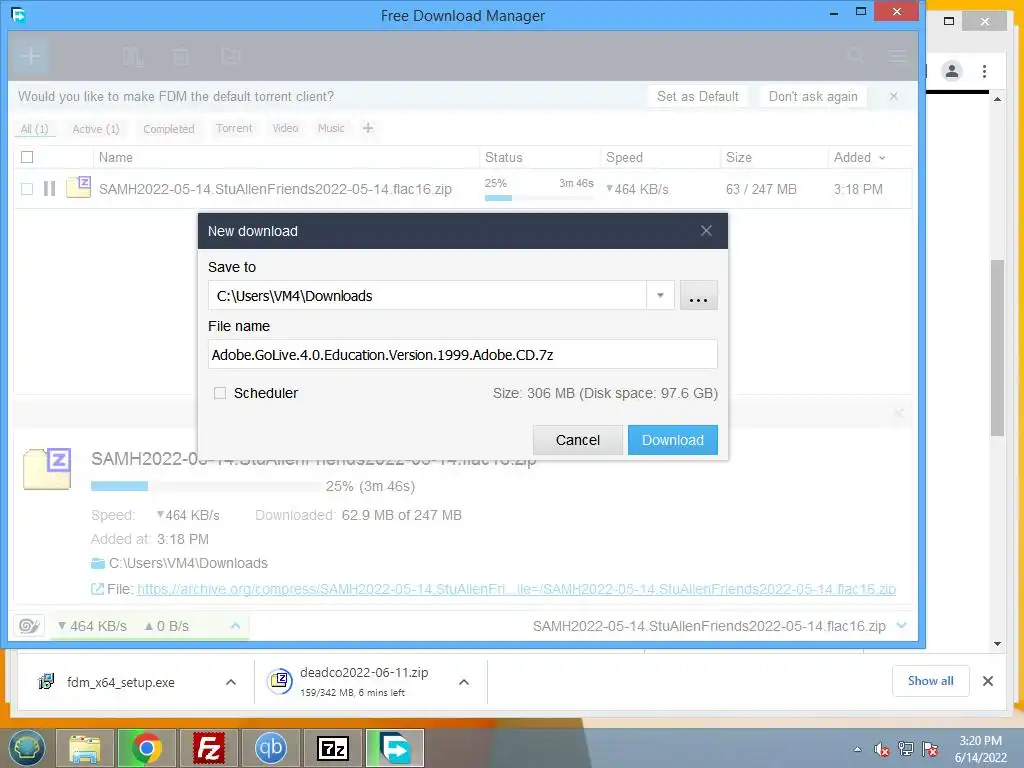The width and height of the screenshot is (1024, 768).
Task: Click the Action Center flag tray icon
Action: pos(930,749)
